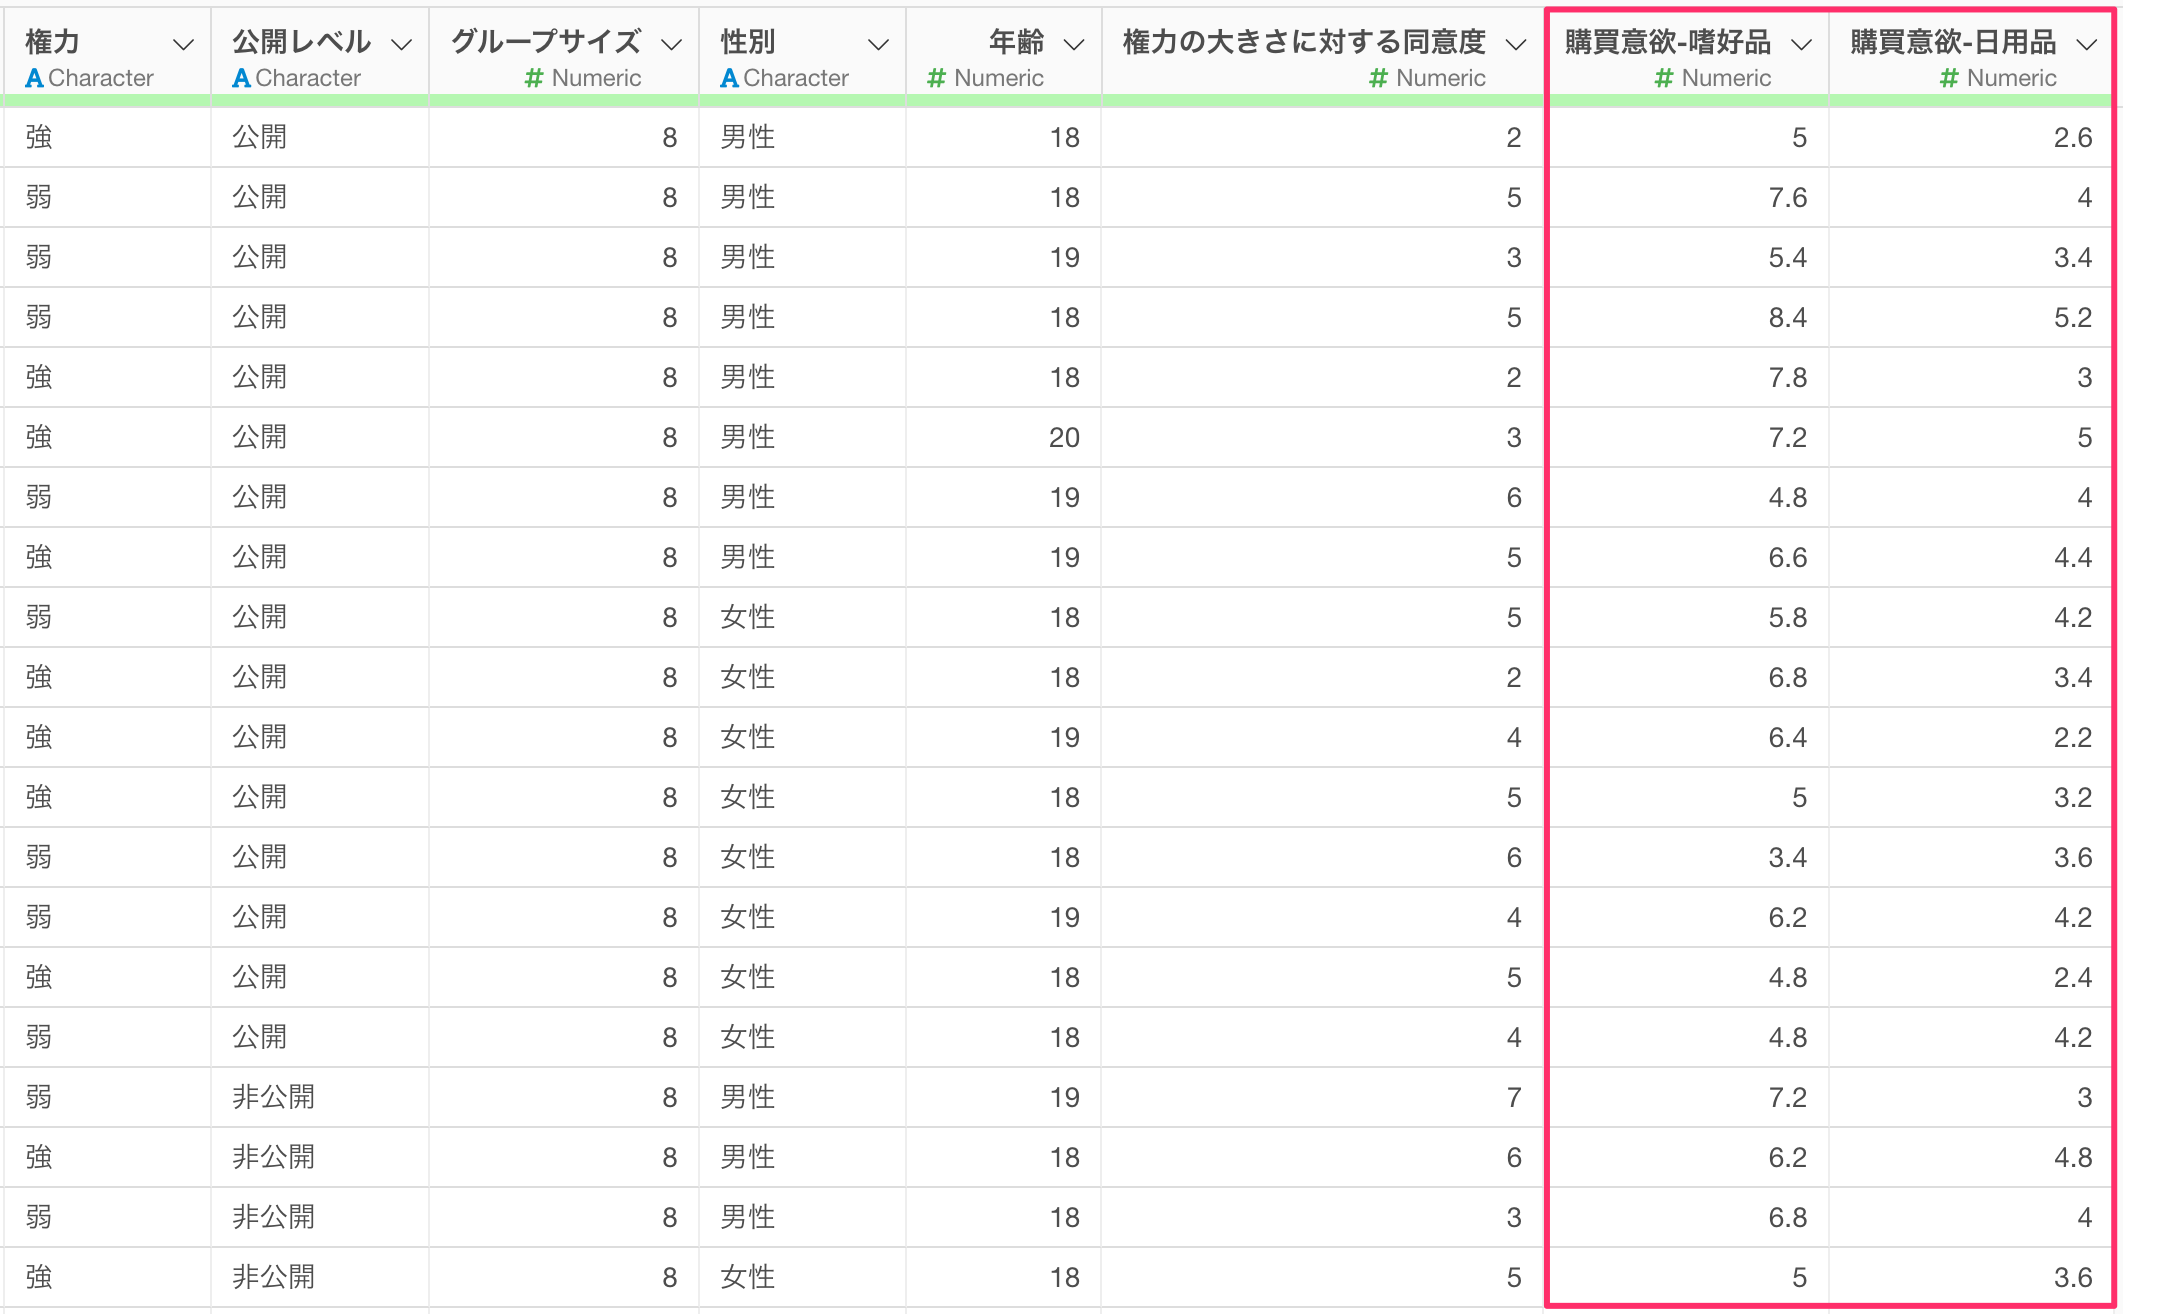Click the Character type icon under 性別
Screen dimensions: 2164x1314
coord(729,78)
